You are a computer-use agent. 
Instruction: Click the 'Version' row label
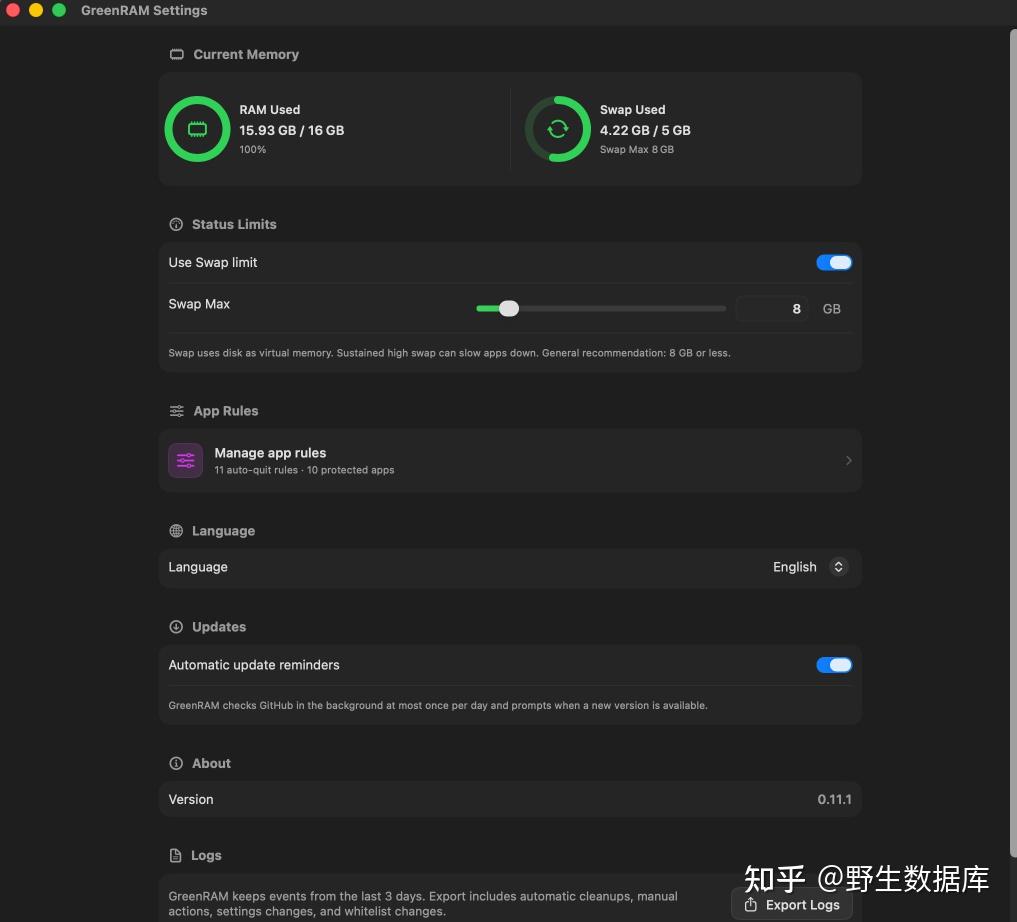pos(191,799)
